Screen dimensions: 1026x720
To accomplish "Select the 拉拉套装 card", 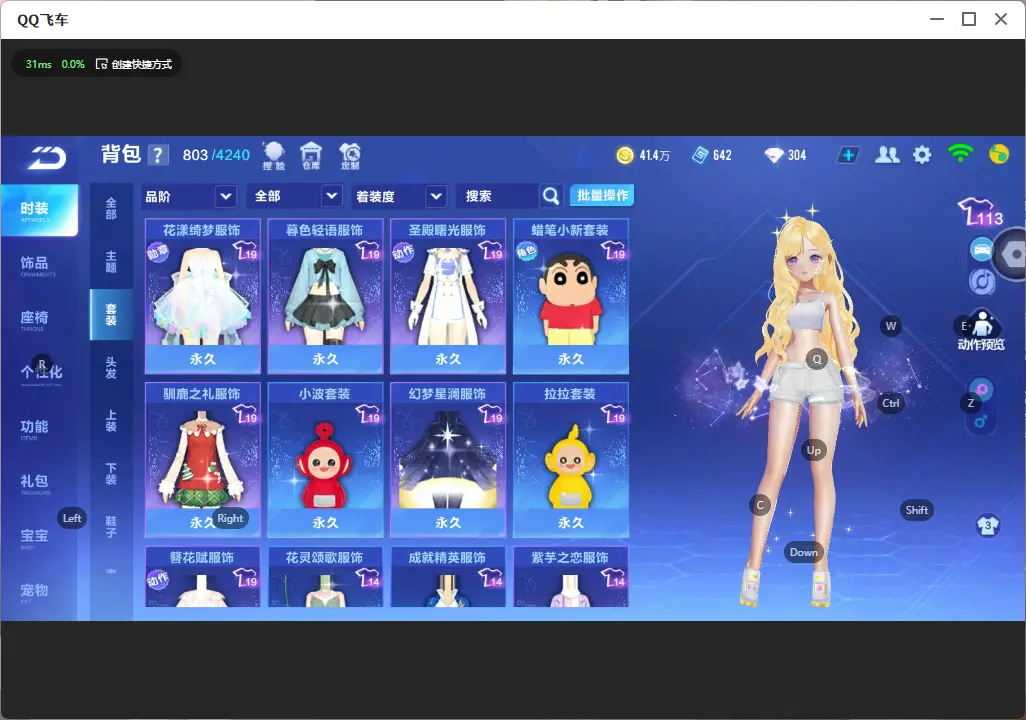I will pos(571,459).
